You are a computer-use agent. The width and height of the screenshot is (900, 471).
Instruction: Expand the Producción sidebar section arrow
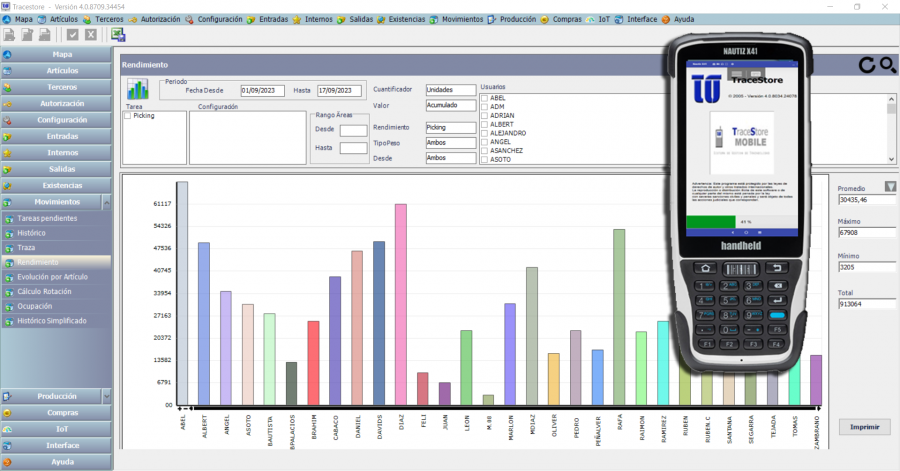(x=107, y=396)
